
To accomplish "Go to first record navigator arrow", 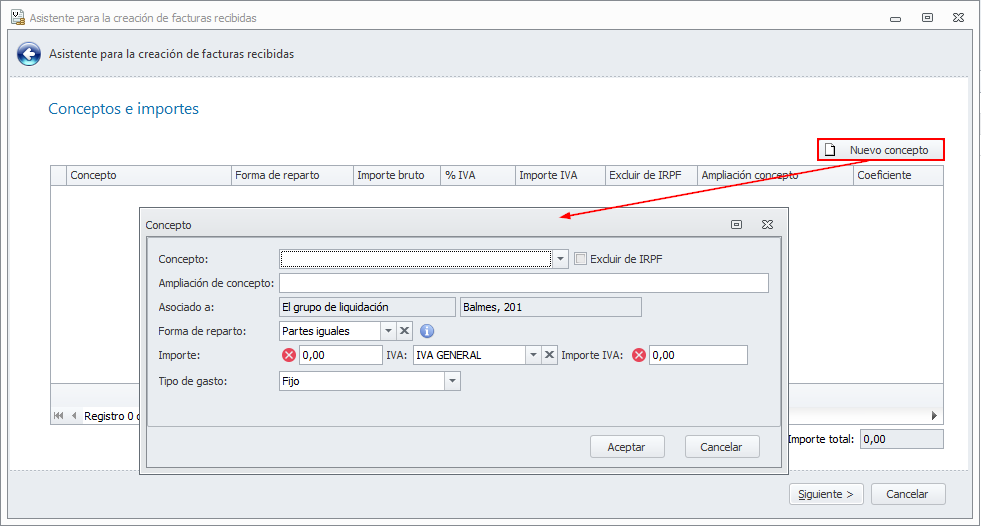I will (x=59, y=416).
